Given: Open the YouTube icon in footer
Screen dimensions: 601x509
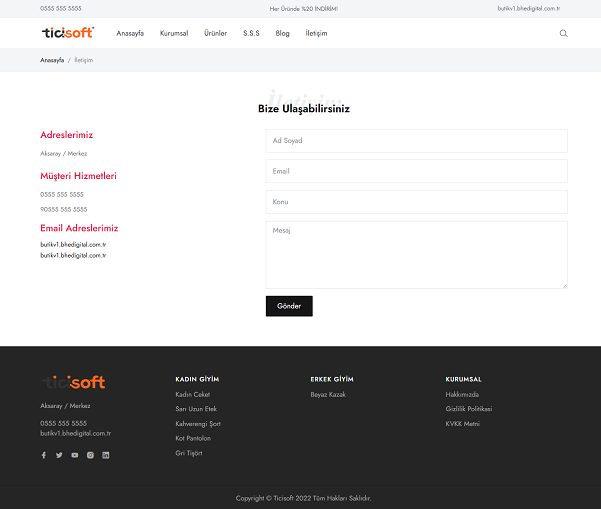Looking at the screenshot, I should point(74,455).
